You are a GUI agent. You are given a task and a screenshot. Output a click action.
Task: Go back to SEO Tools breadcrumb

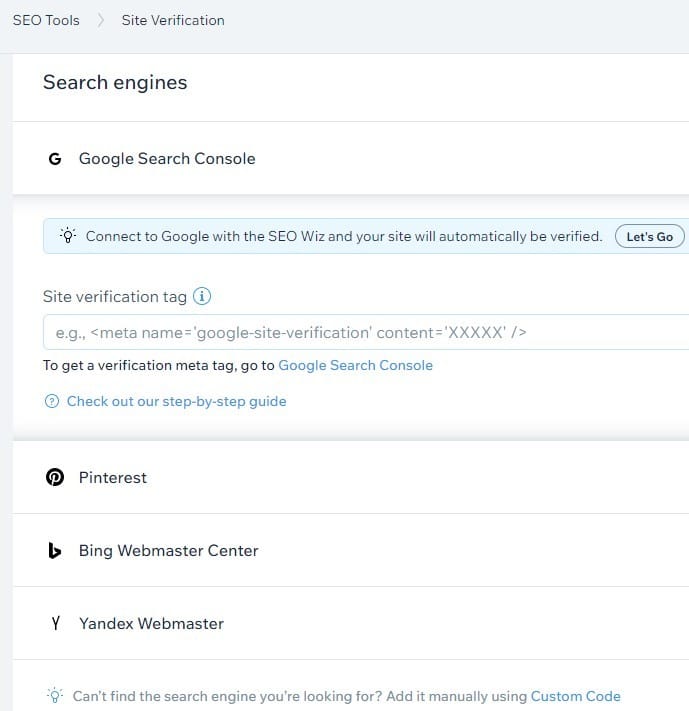46,20
